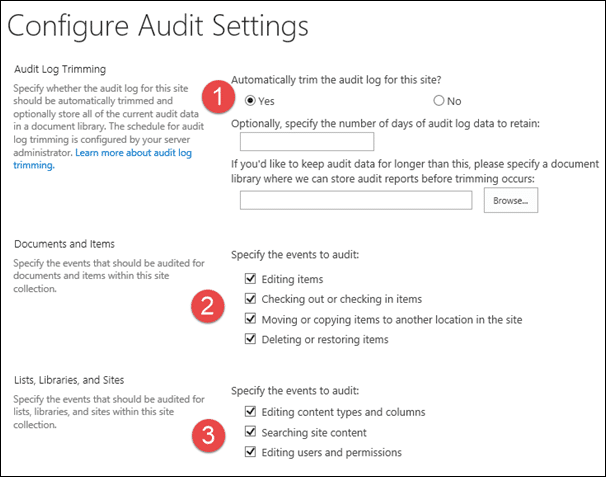Click the Lists, Libraries, and Sites heading
Image resolution: width=606 pixels, height=477 pixels.
click(68, 378)
